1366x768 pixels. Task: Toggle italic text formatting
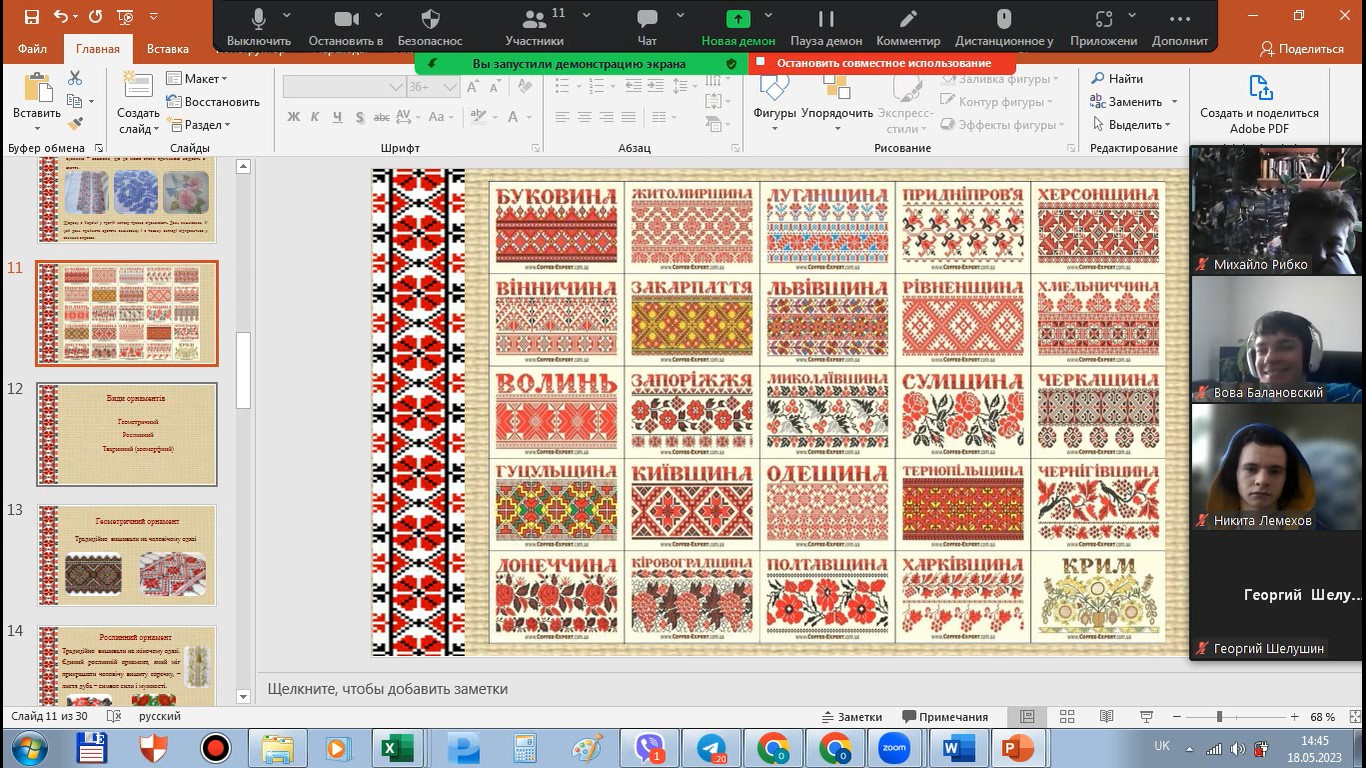(x=315, y=117)
